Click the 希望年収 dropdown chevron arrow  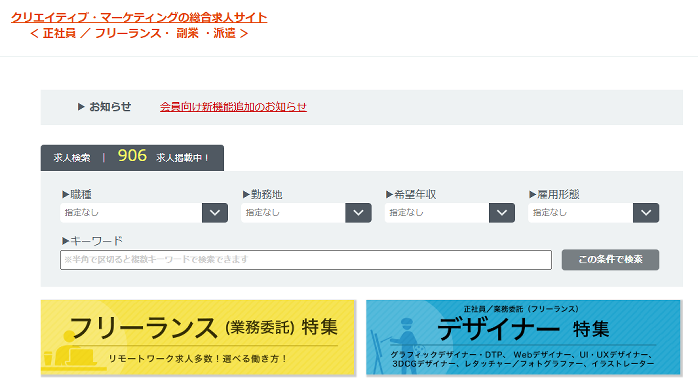click(x=502, y=213)
